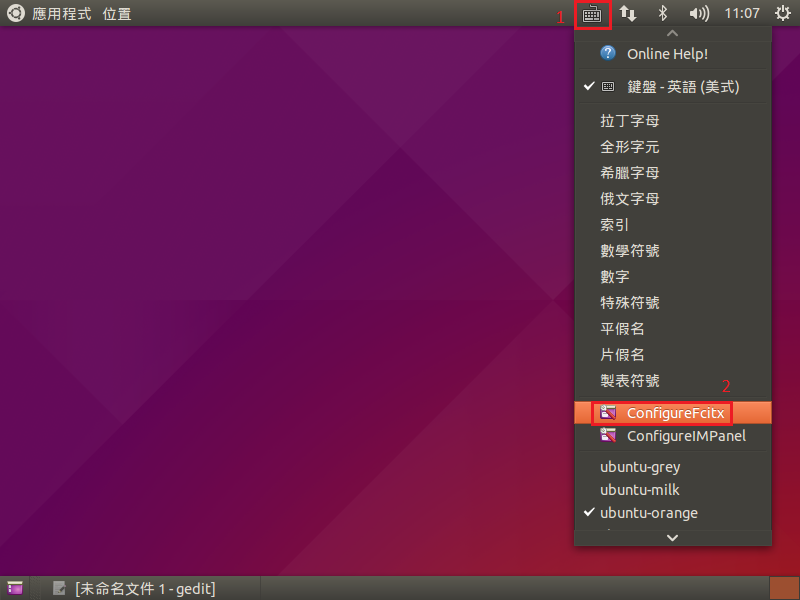The height and width of the screenshot is (600, 800).
Task: Open the system power gear menu
Action: coord(782,14)
